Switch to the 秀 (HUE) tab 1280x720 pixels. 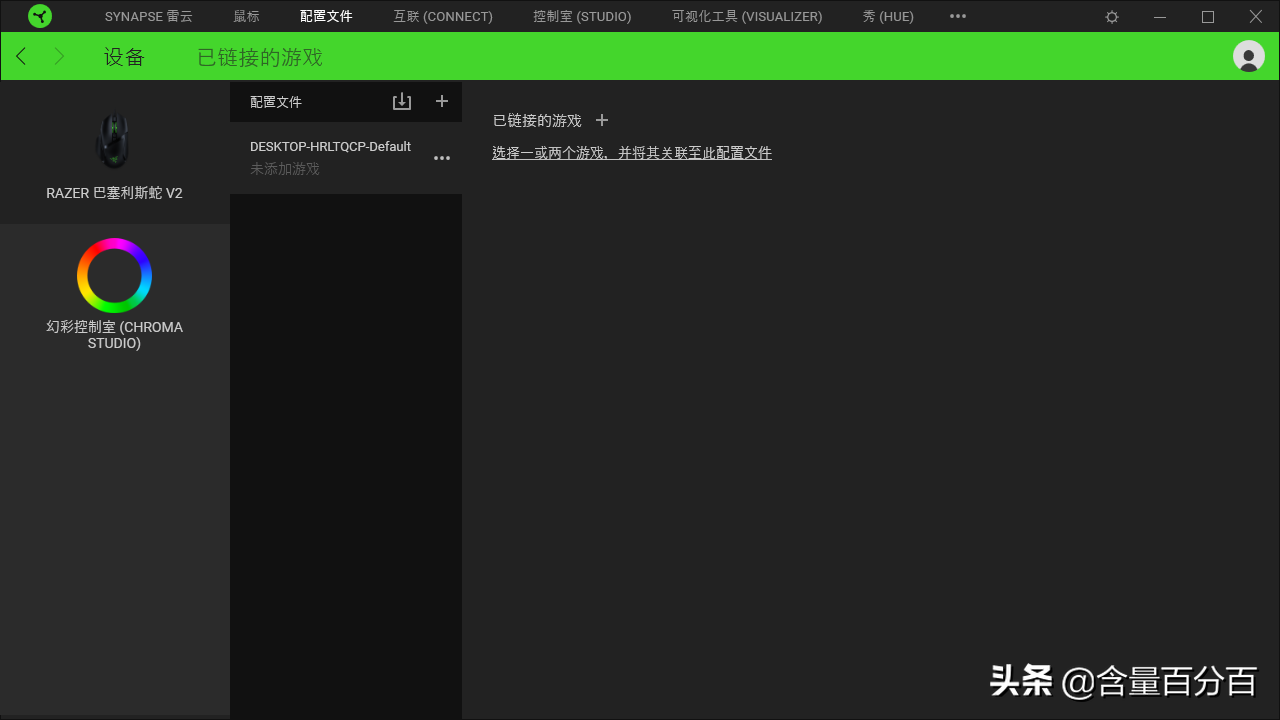coord(888,17)
